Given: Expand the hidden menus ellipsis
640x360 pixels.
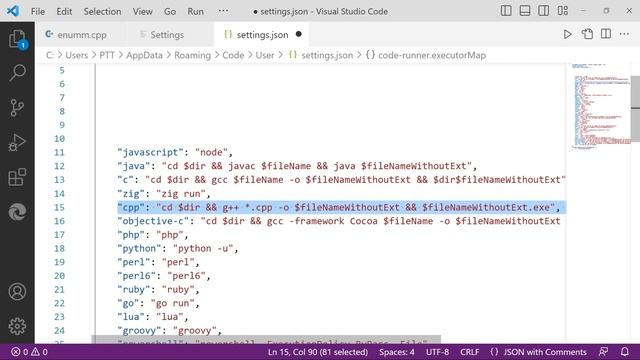Looking at the screenshot, I should click(223, 11).
